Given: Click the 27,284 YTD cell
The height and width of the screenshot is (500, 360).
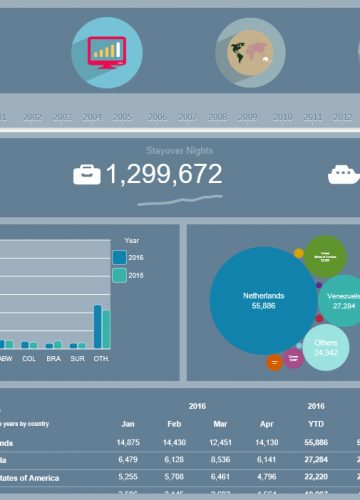Looking at the screenshot, I should tap(316, 460).
